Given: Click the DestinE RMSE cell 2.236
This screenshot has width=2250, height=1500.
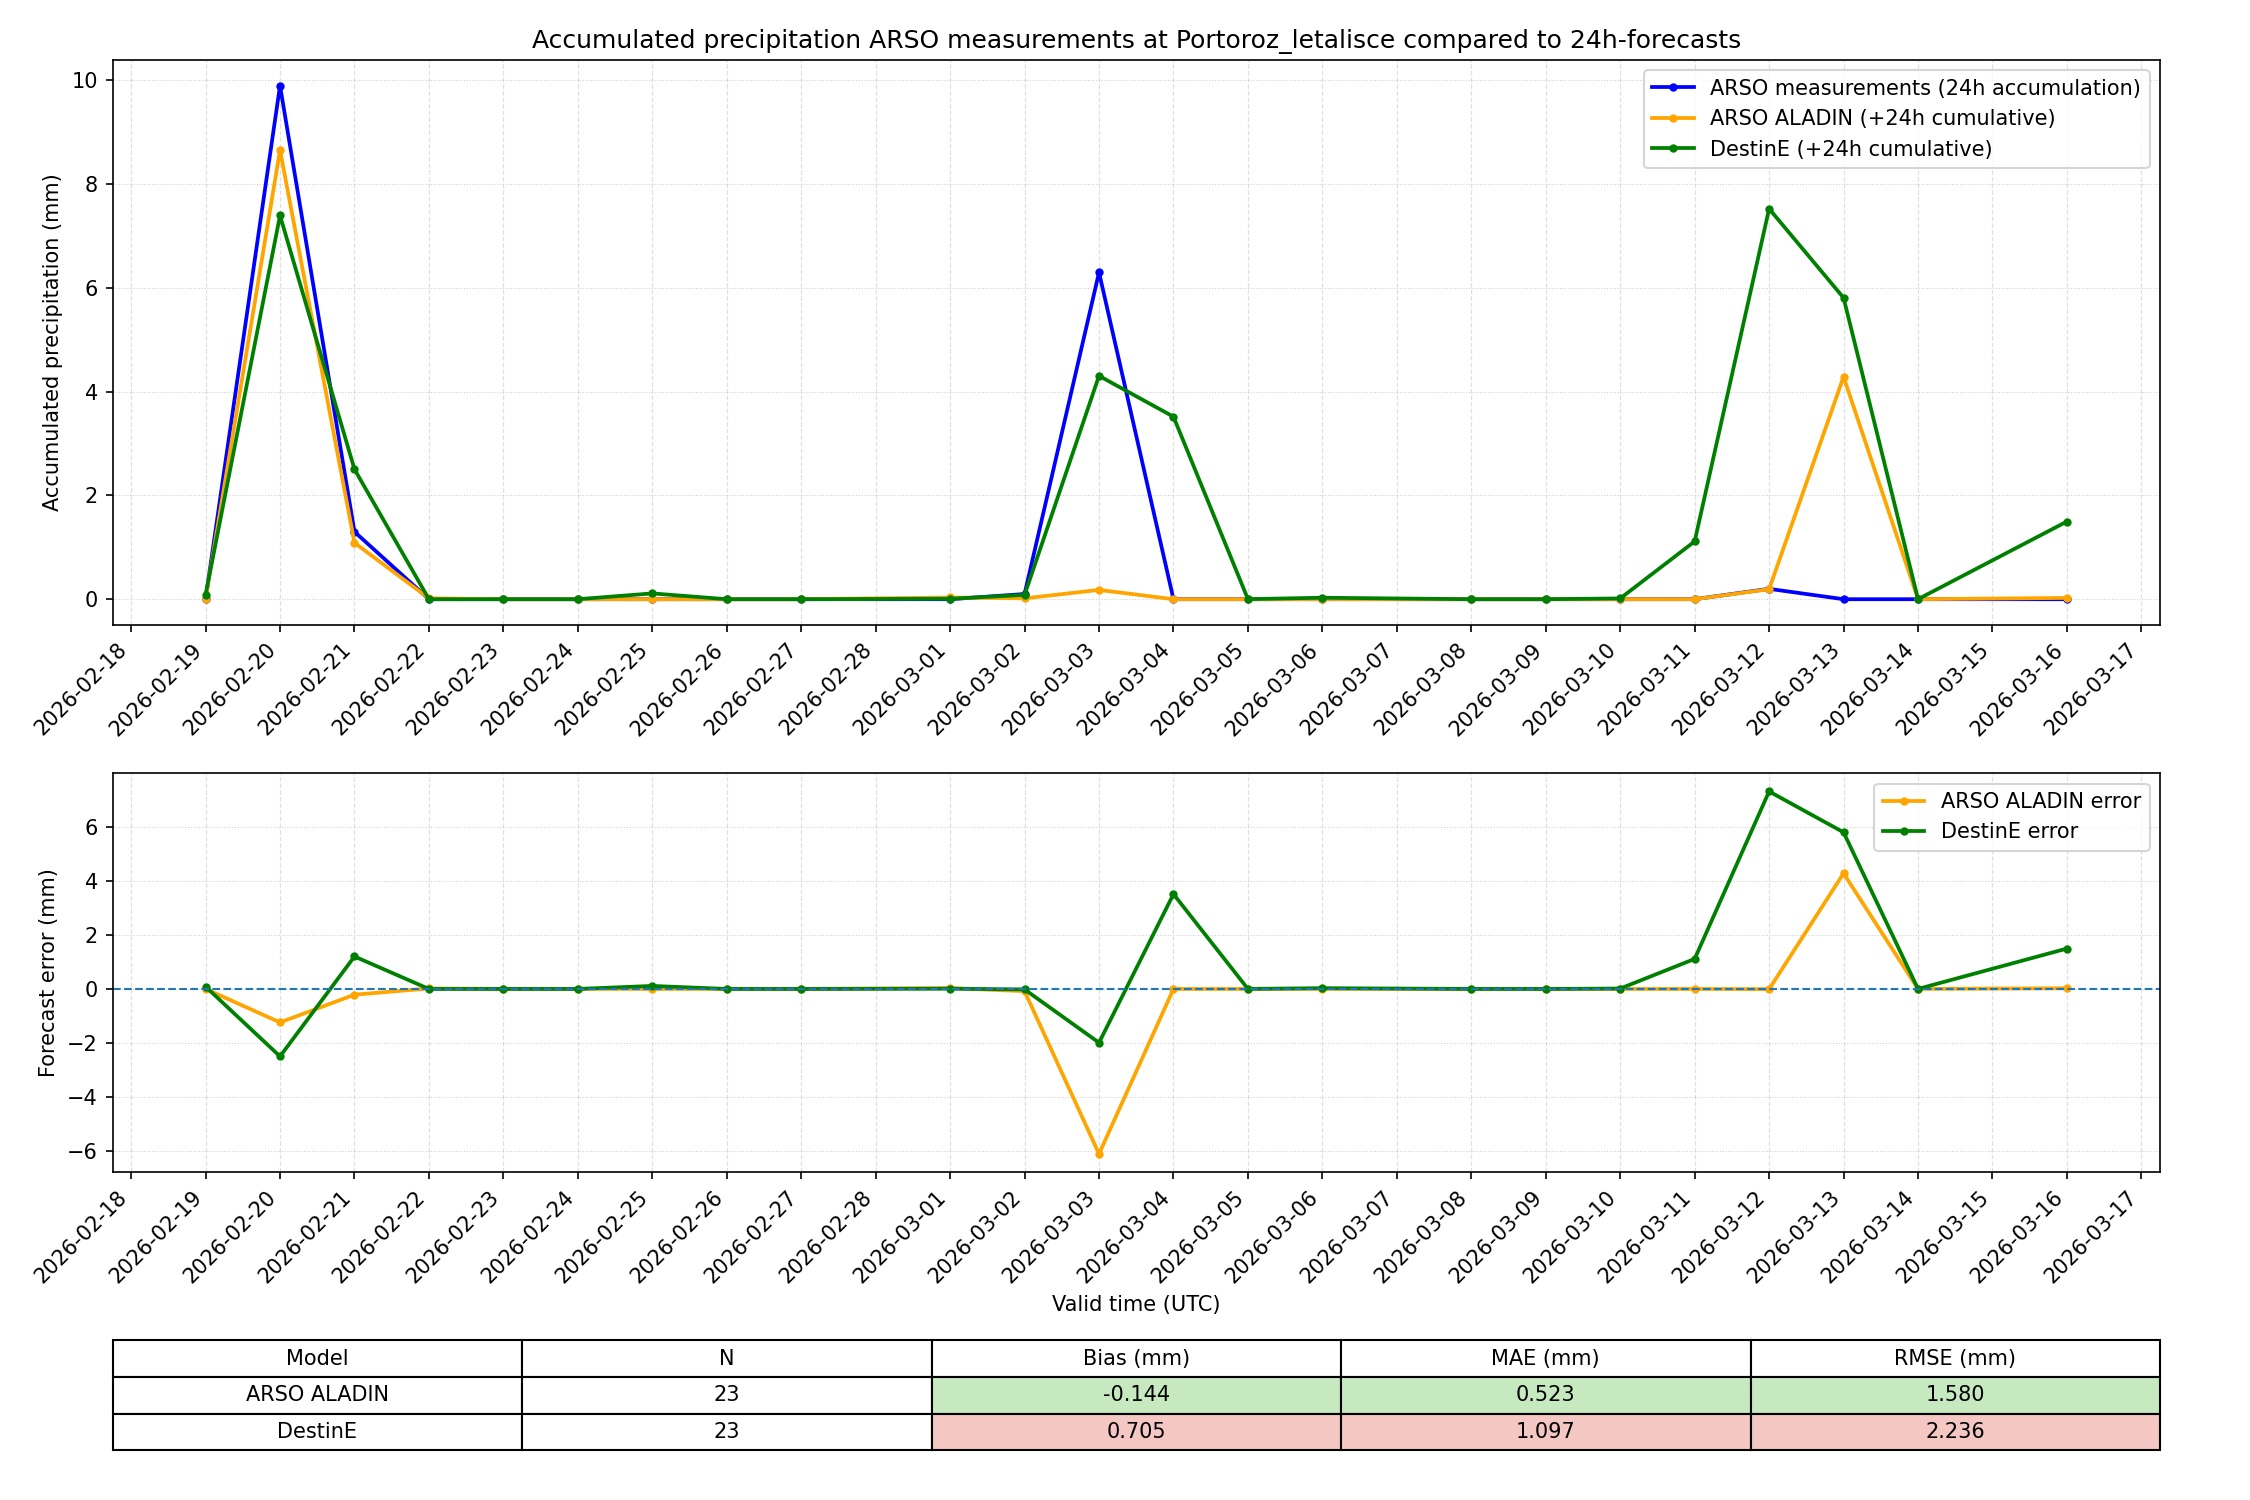Looking at the screenshot, I should [1954, 1431].
